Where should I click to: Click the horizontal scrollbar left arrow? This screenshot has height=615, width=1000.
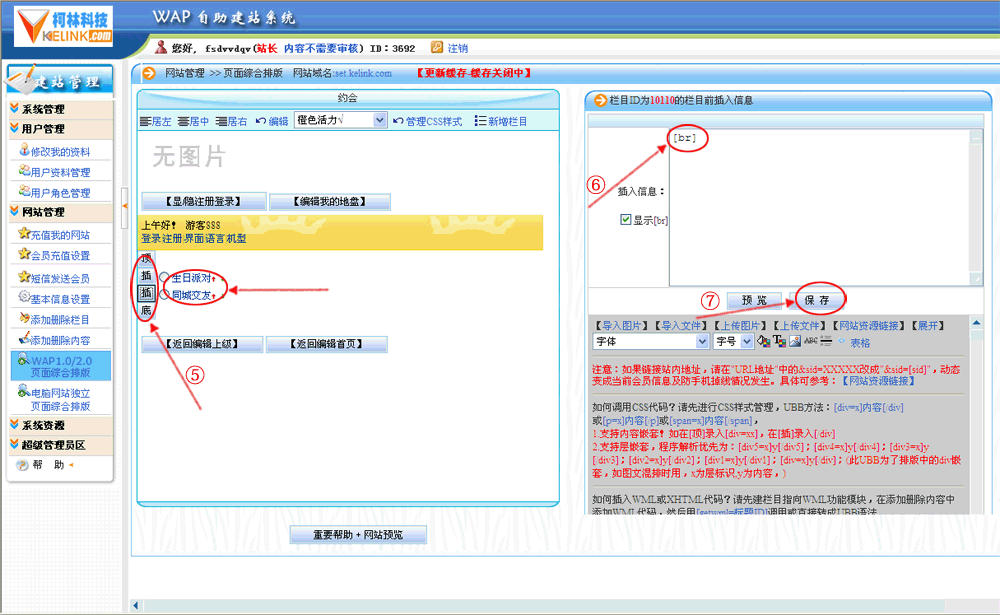point(136,605)
